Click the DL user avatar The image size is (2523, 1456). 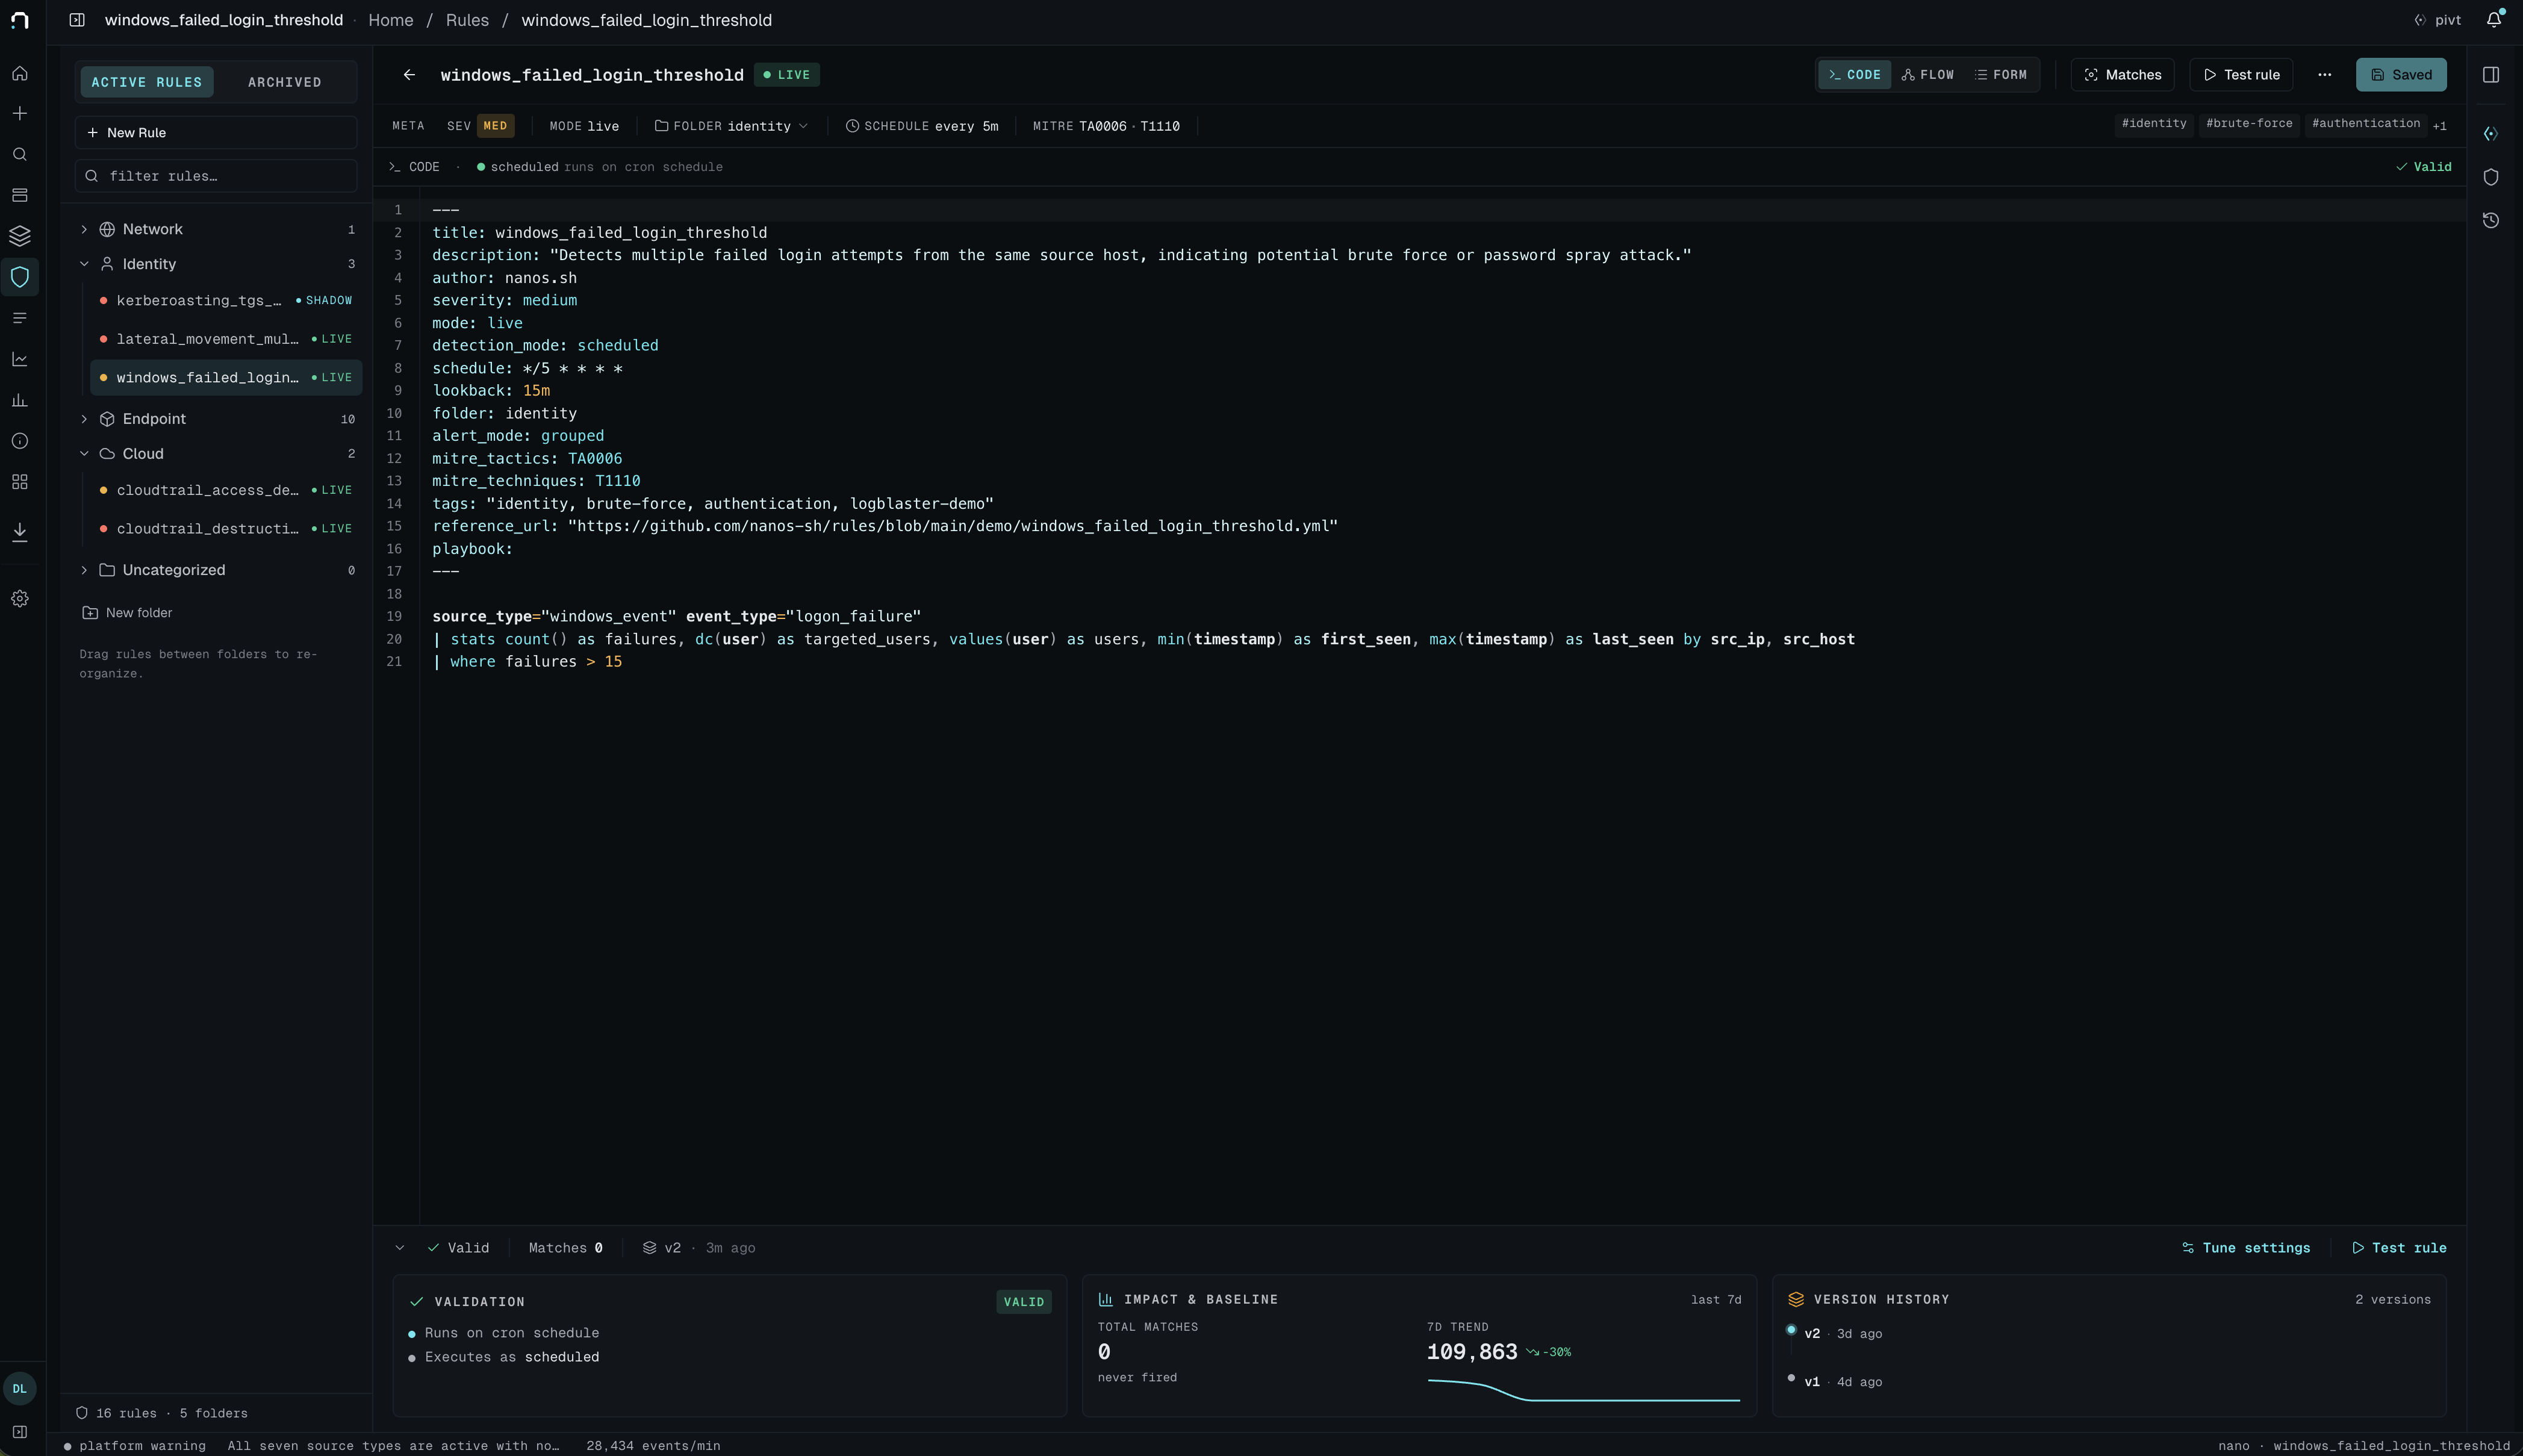point(20,1388)
